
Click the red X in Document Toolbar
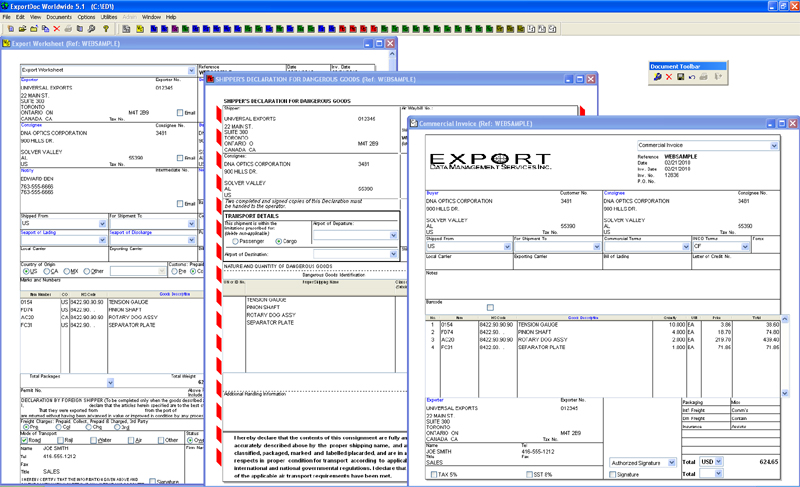(x=669, y=76)
